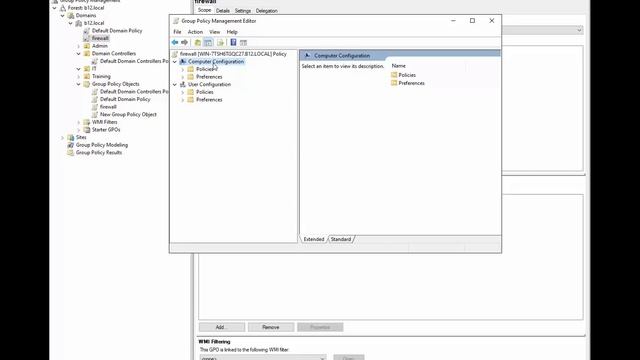Click the Group Policy Objects container icon

pos(87,84)
